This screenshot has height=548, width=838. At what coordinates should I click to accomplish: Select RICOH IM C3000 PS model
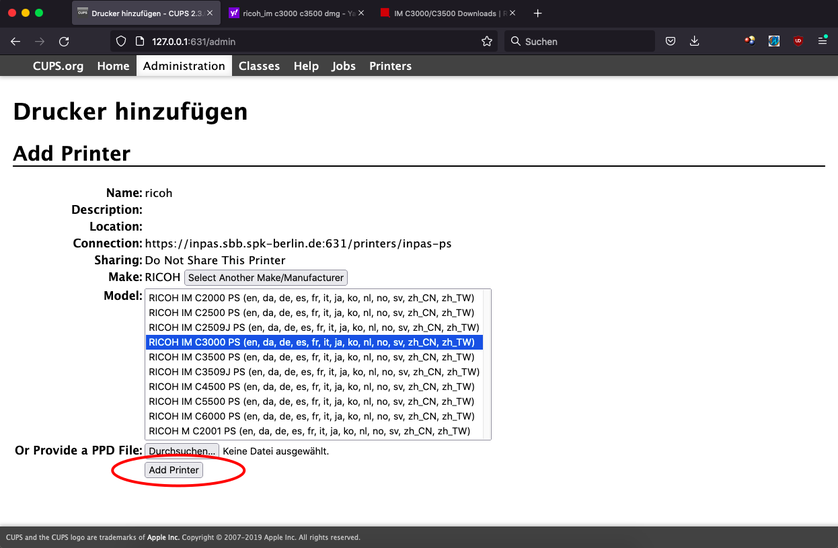(x=312, y=342)
